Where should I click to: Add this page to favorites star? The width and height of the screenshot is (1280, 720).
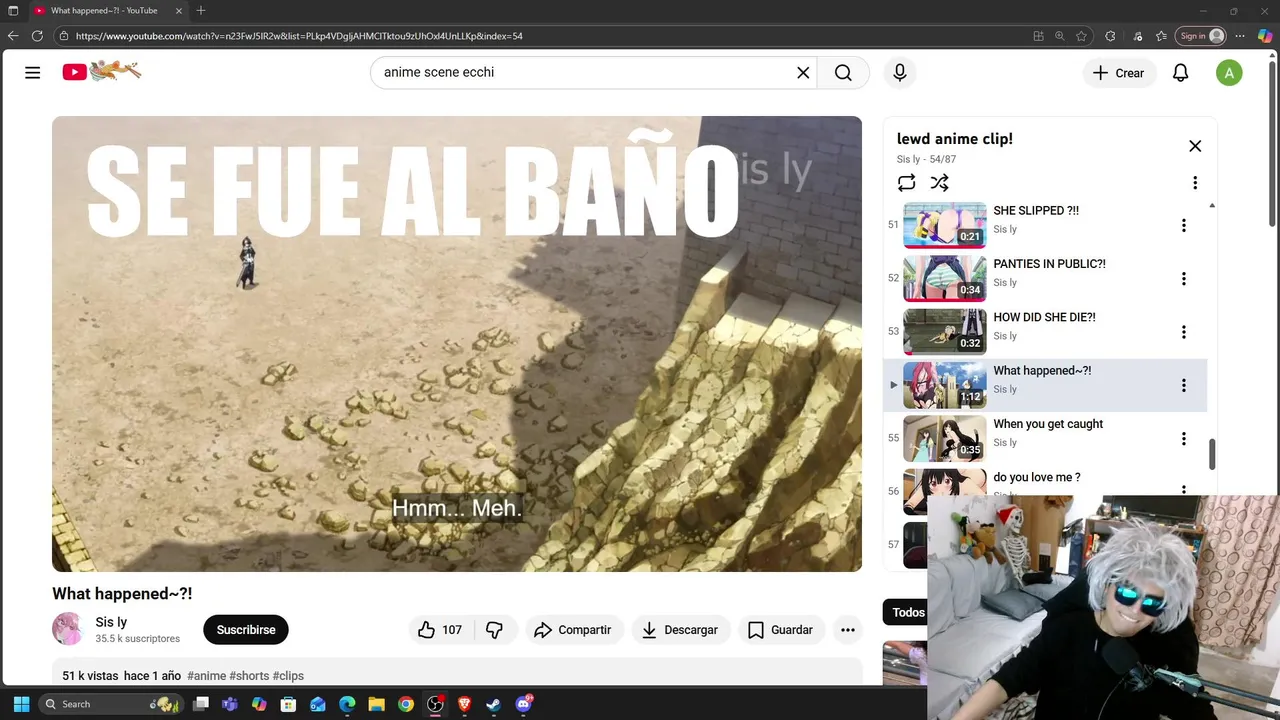click(x=1081, y=36)
